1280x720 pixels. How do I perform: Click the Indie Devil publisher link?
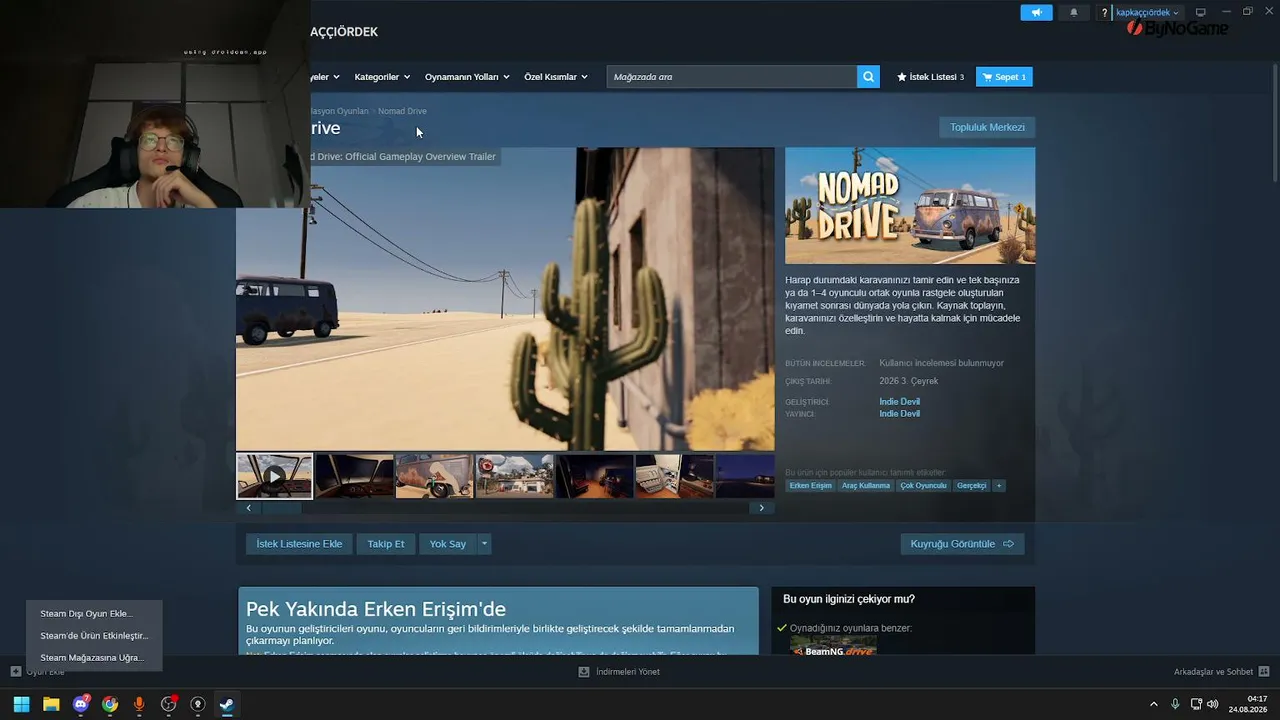pyautogui.click(x=900, y=414)
